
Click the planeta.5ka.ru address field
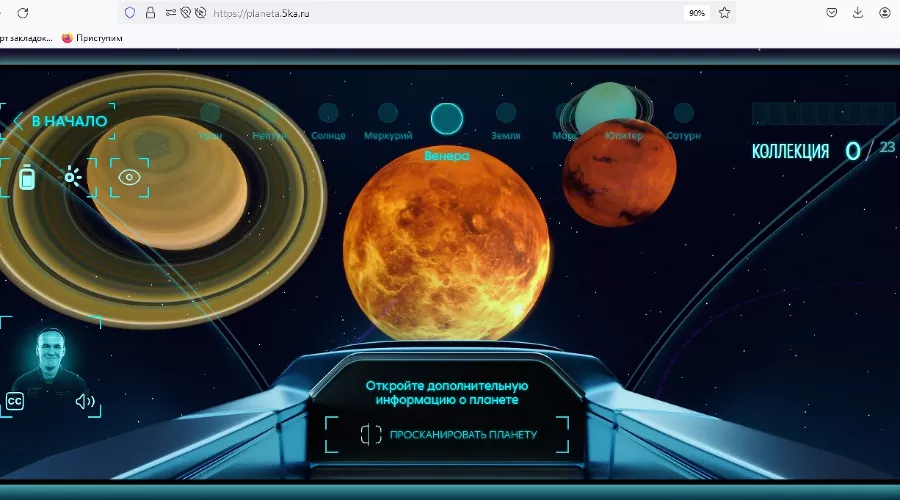(x=261, y=13)
